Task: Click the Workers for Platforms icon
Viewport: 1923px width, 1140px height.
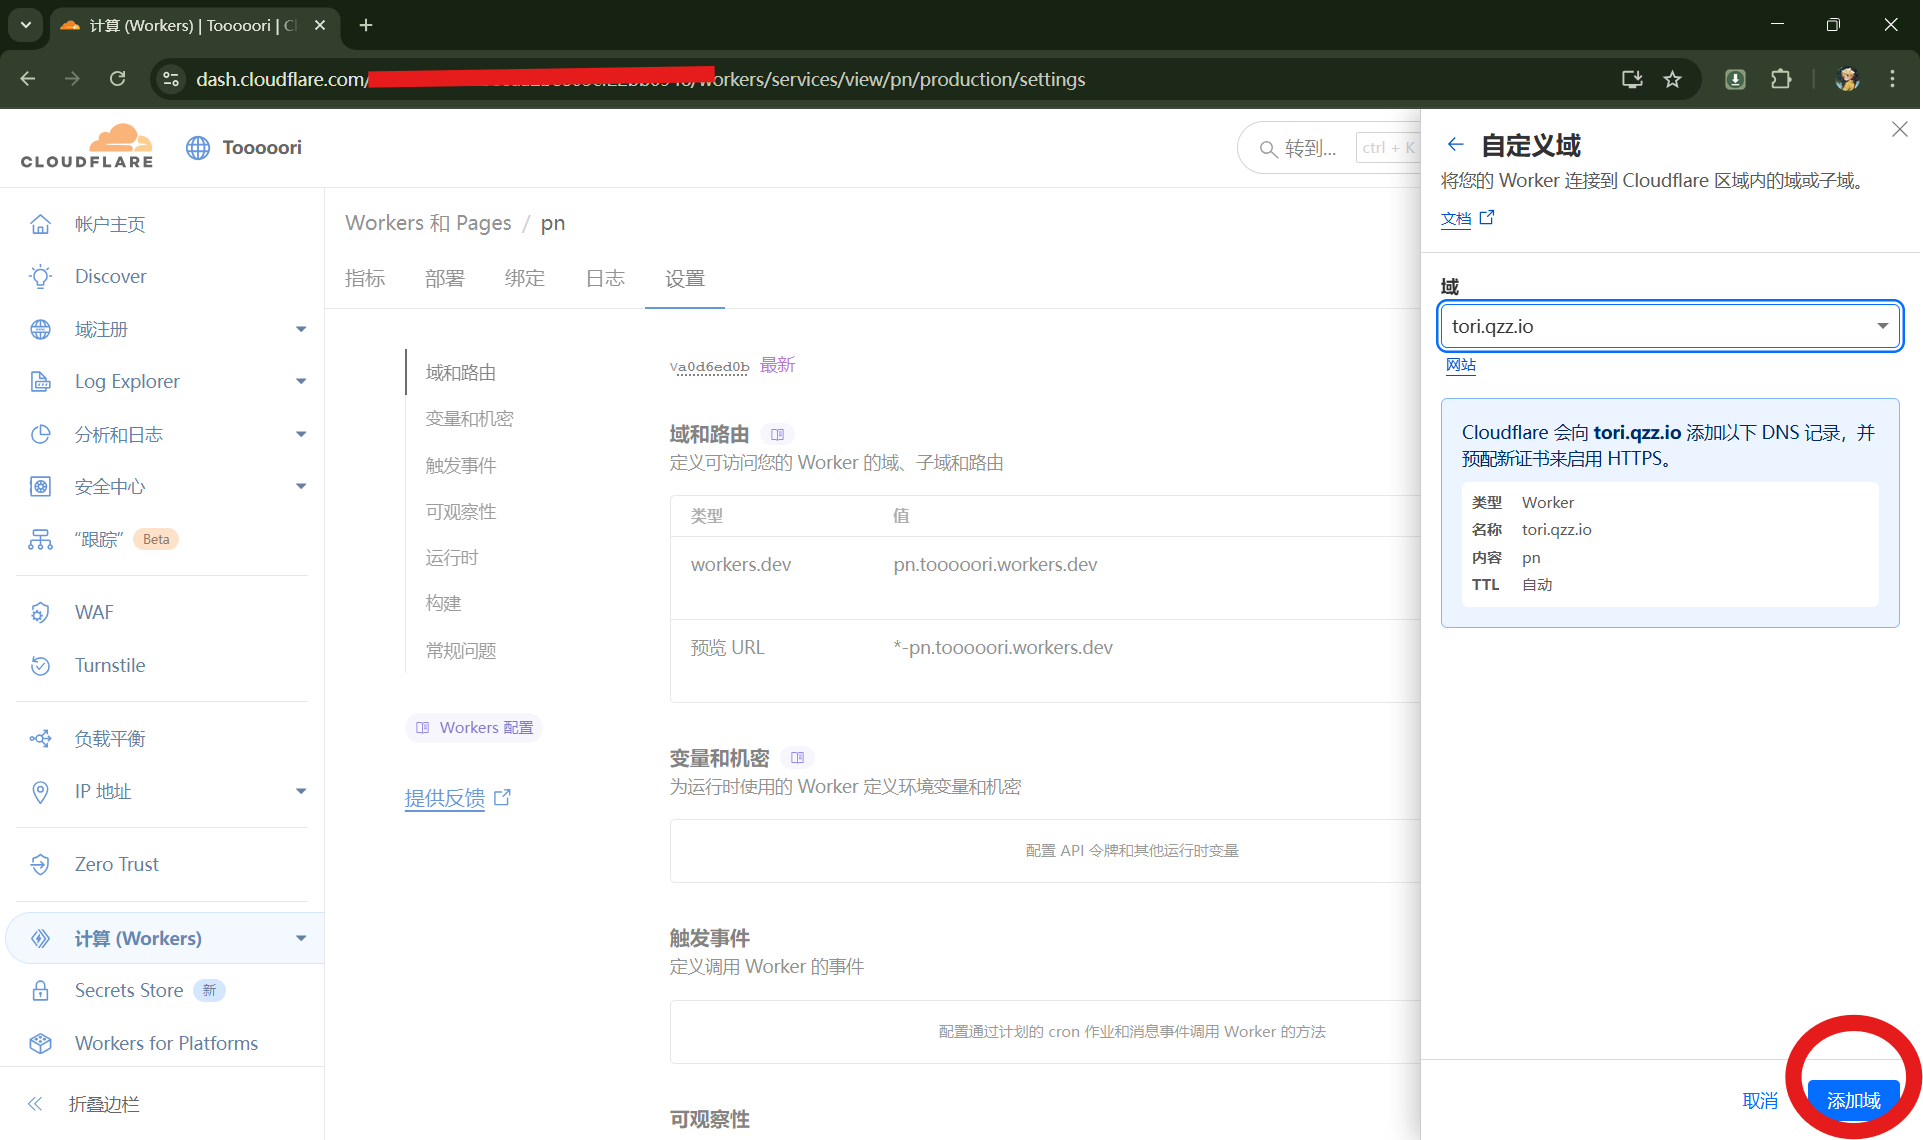Action: [x=40, y=1043]
